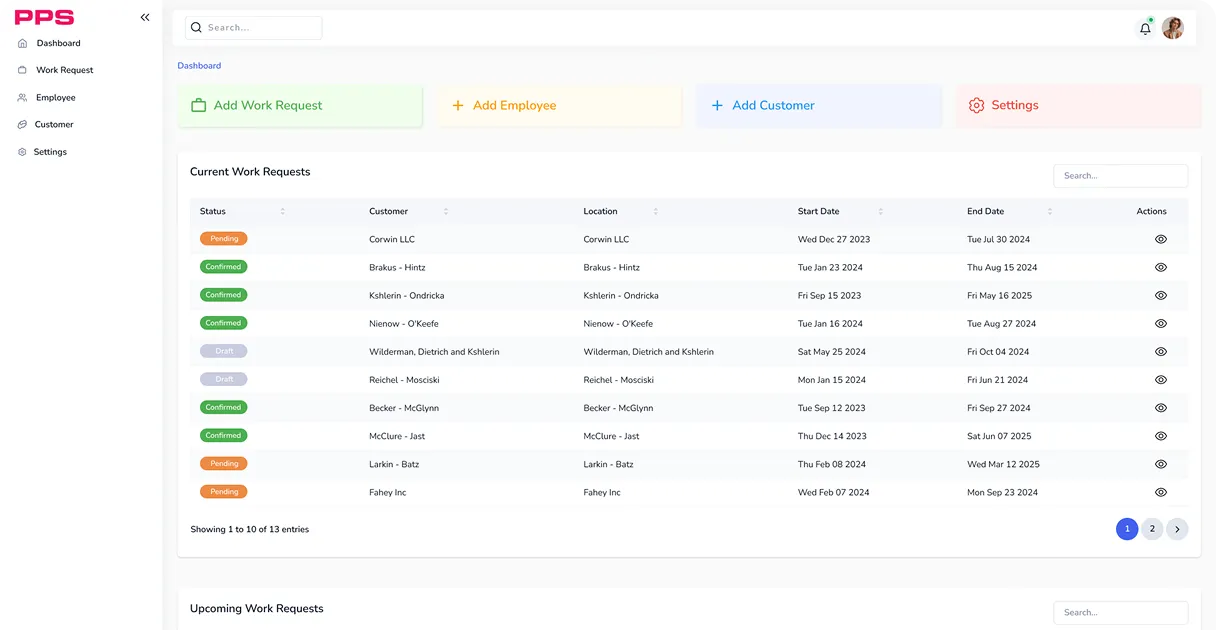Open Customer in the sidebar menu

54,125
